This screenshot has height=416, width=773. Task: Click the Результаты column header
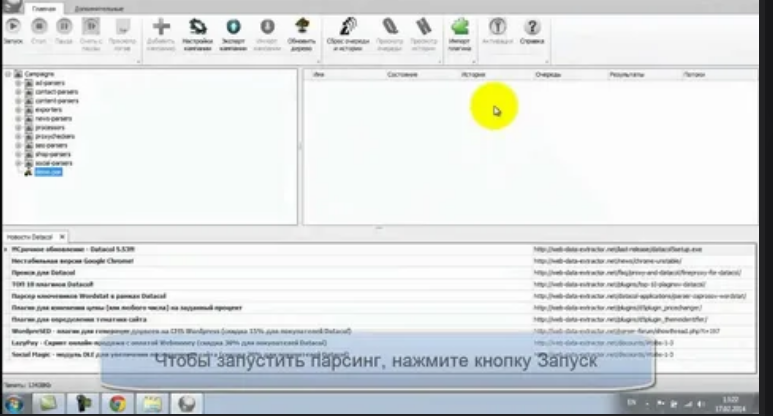click(x=627, y=74)
